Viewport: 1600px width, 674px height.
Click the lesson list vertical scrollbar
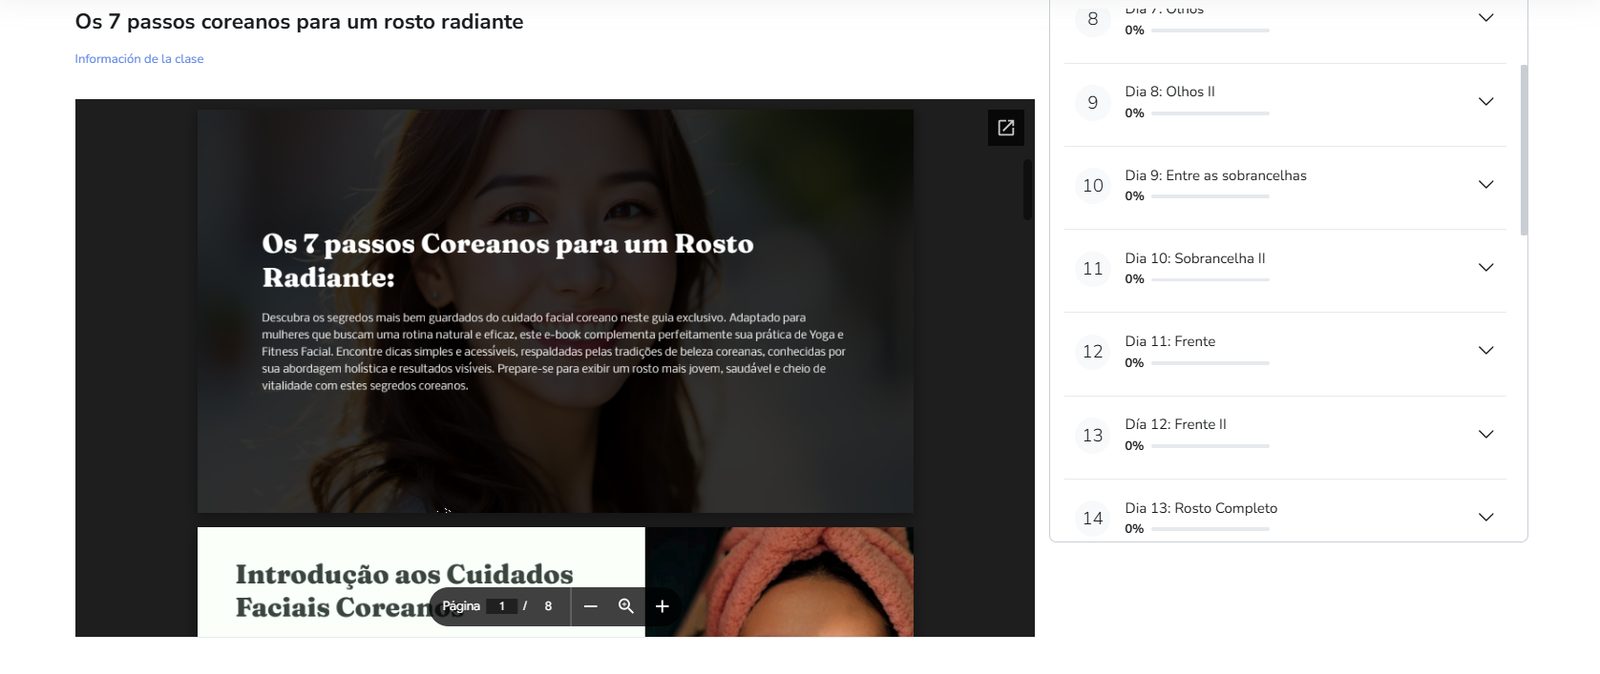(x=1524, y=150)
